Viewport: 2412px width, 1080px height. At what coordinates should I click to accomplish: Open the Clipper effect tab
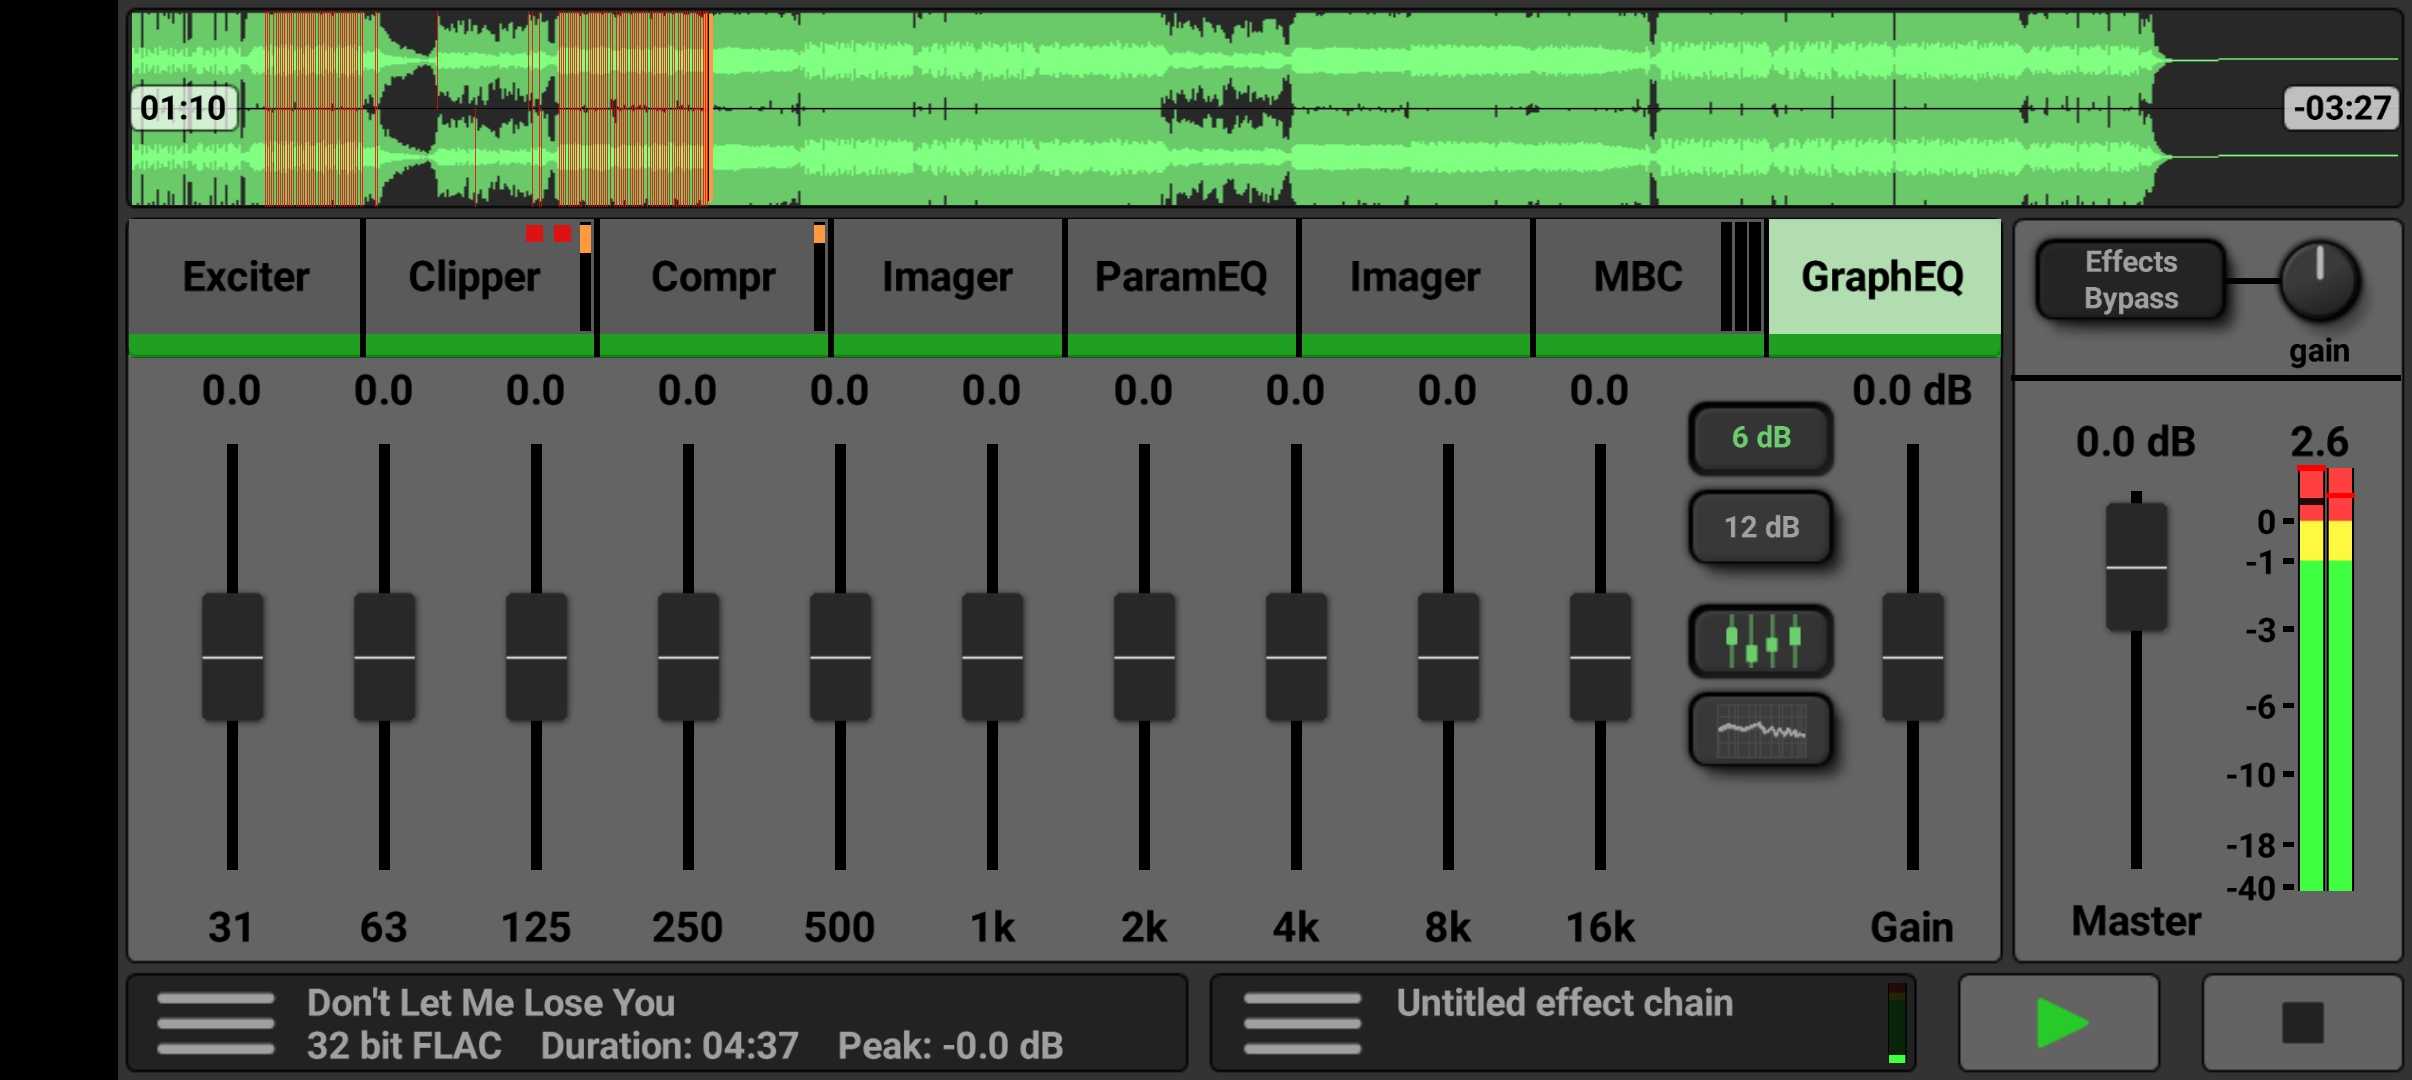[474, 278]
